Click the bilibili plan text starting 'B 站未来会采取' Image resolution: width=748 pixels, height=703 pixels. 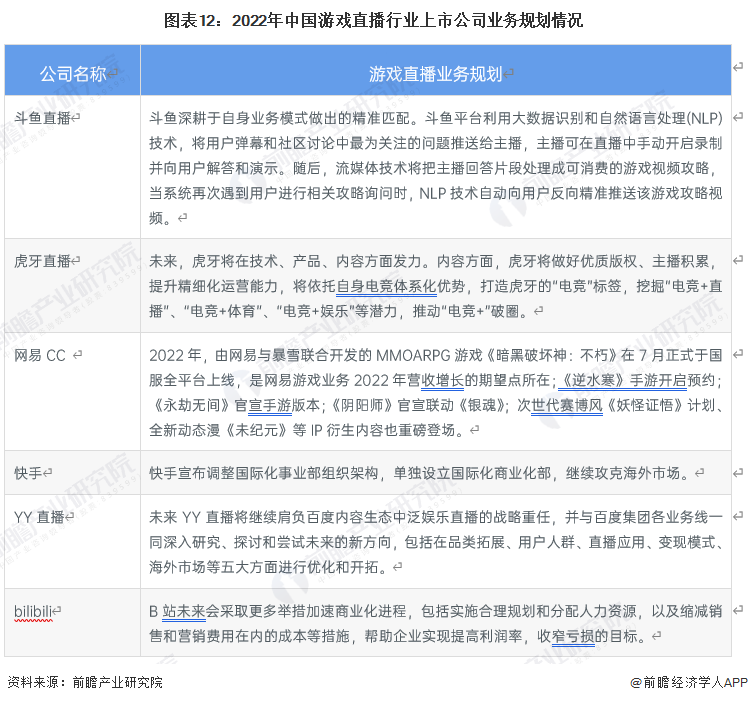[436, 623]
